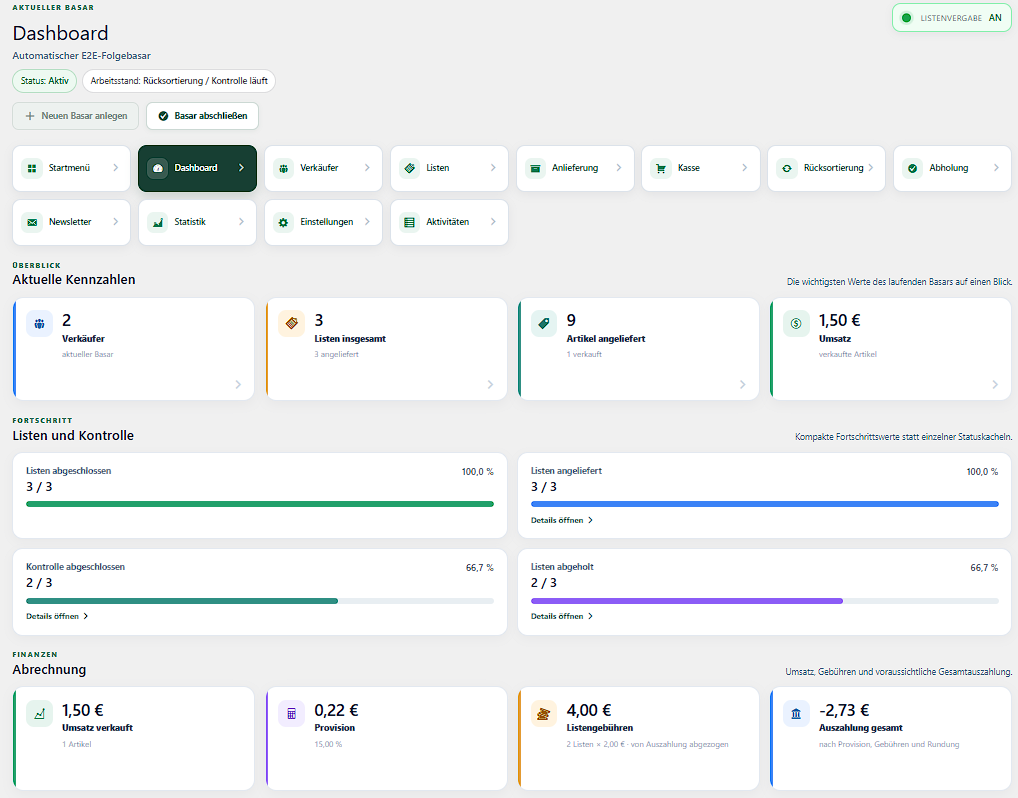The width and height of the screenshot is (1018, 798).
Task: Click the blue people icon on the '2 Verkäufer' card
Action: 40,323
